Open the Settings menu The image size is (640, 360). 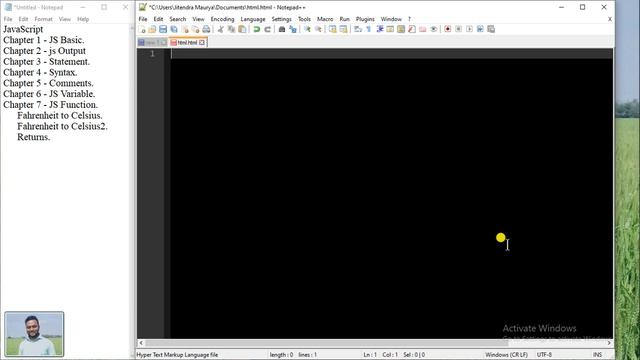point(282,19)
